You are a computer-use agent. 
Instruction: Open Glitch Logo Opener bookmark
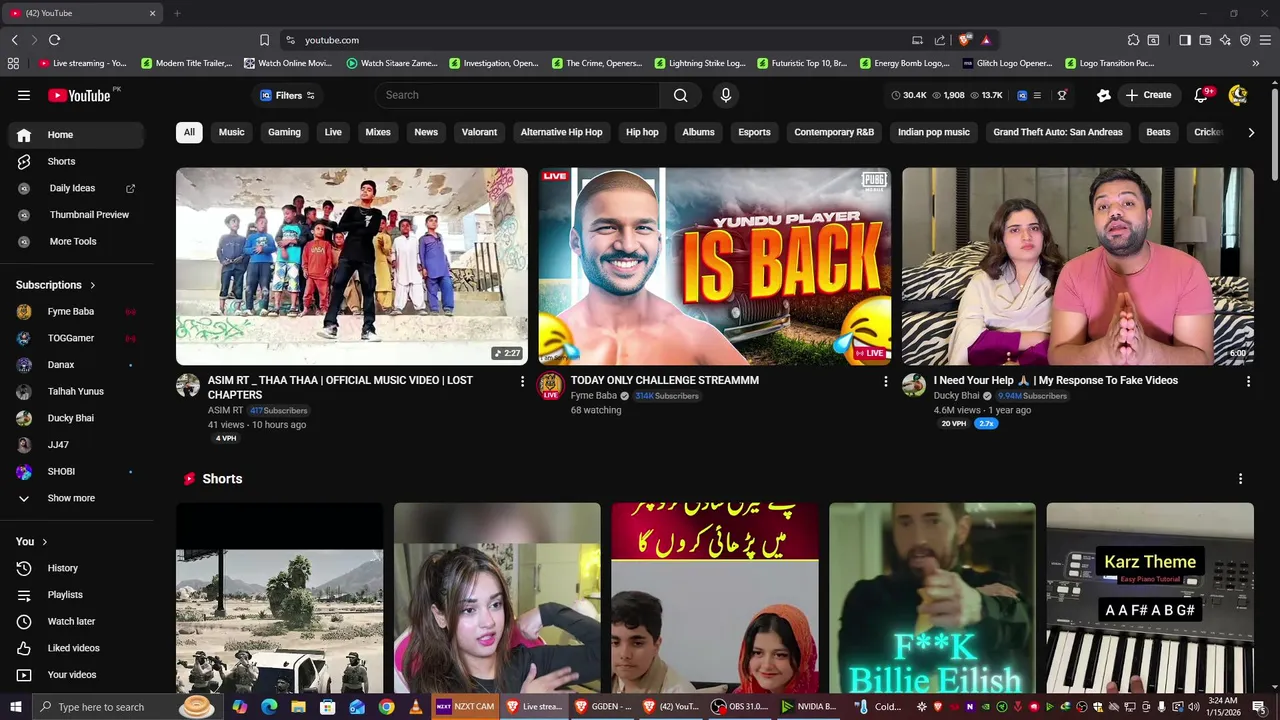point(1007,63)
